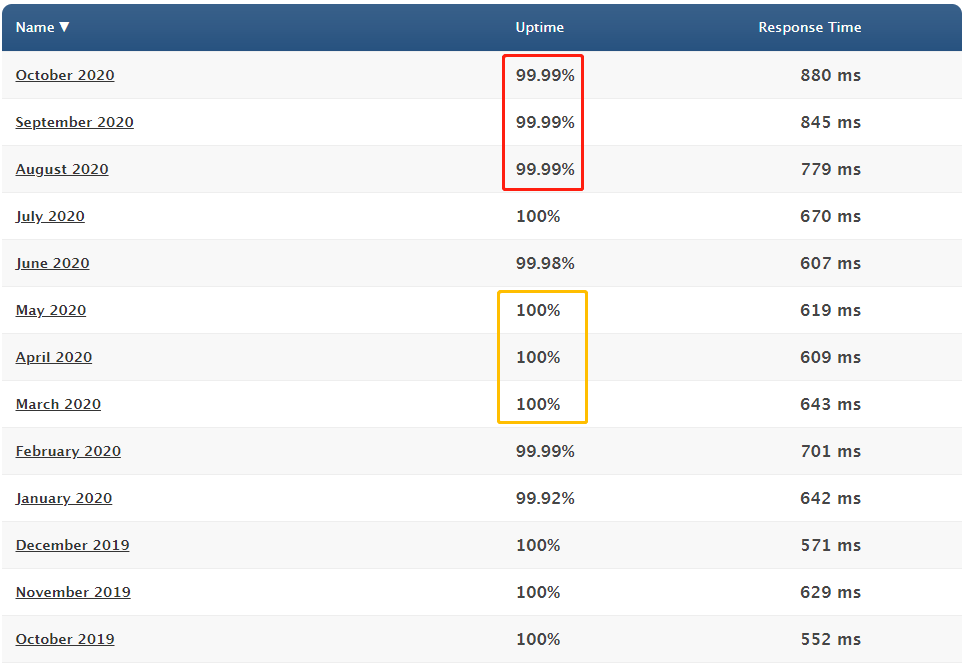Select the yellow-highlighted 100% uptime cells

(542, 357)
